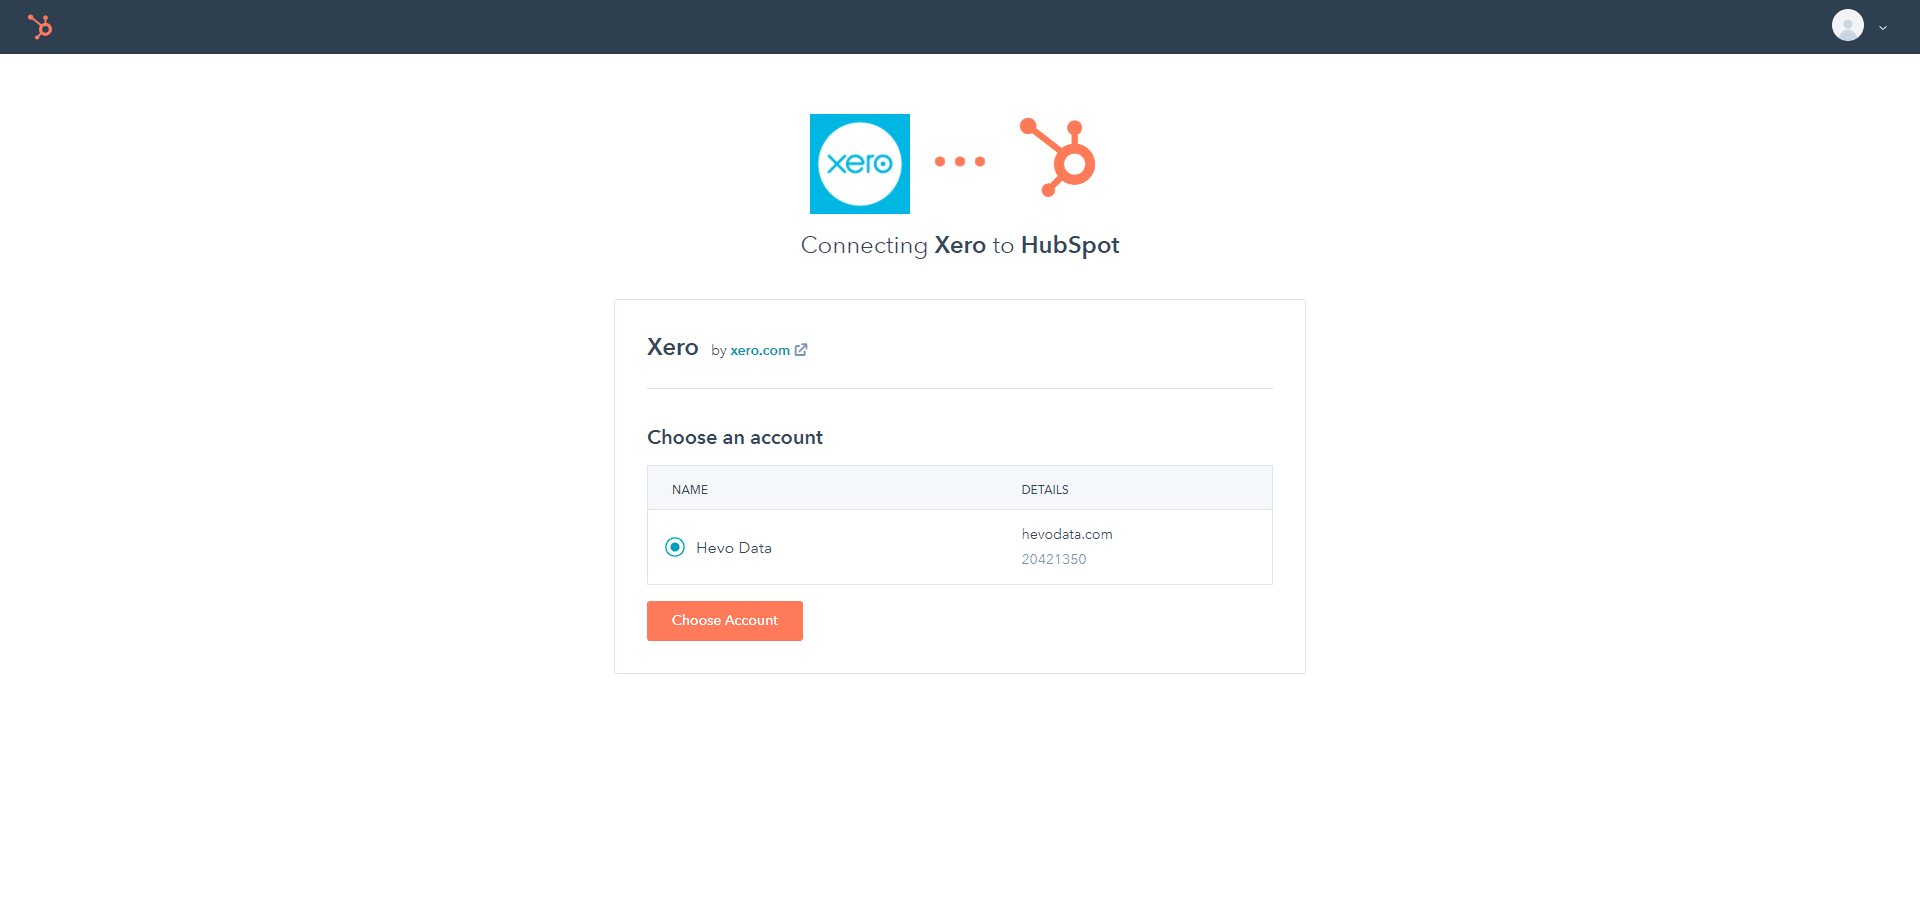Click the external link icon next to xero.com

point(801,349)
